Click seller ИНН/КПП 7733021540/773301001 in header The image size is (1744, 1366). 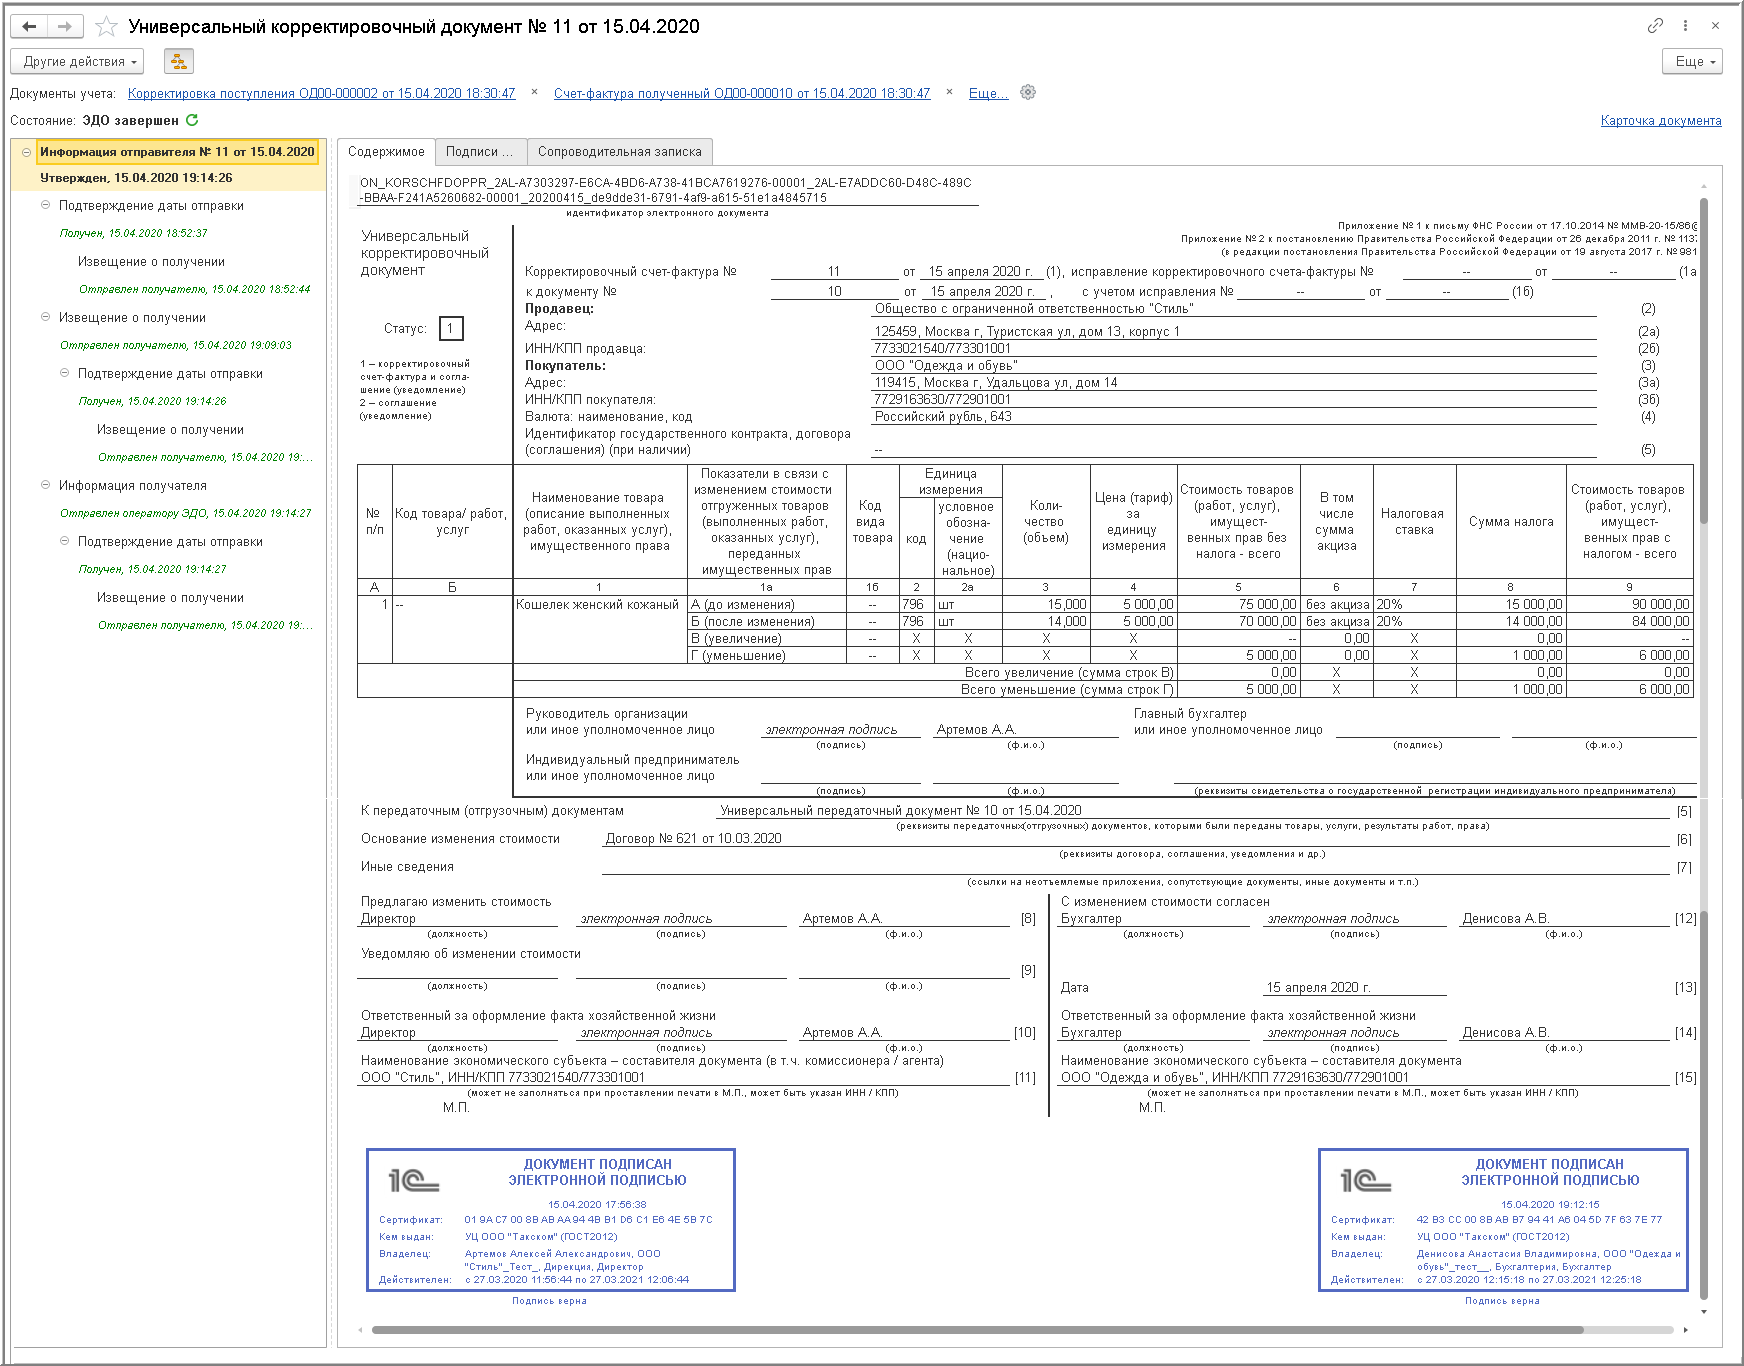942,349
